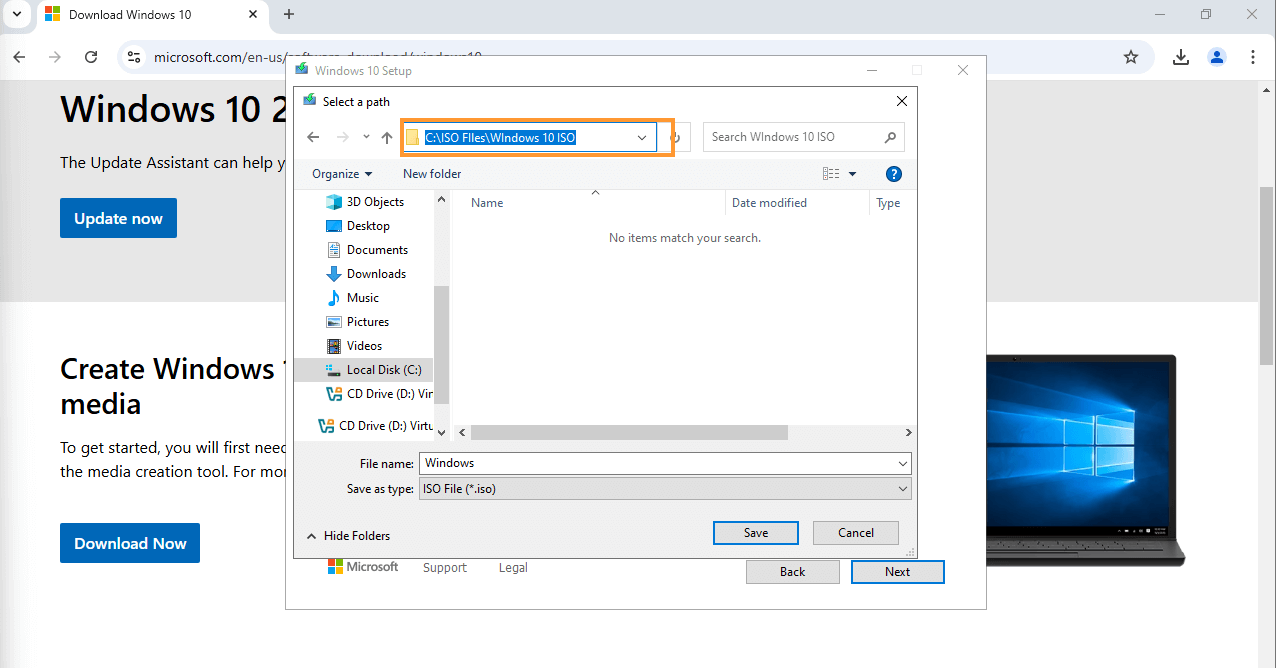Click the up-one-level arrow in the save dialog

387,137
